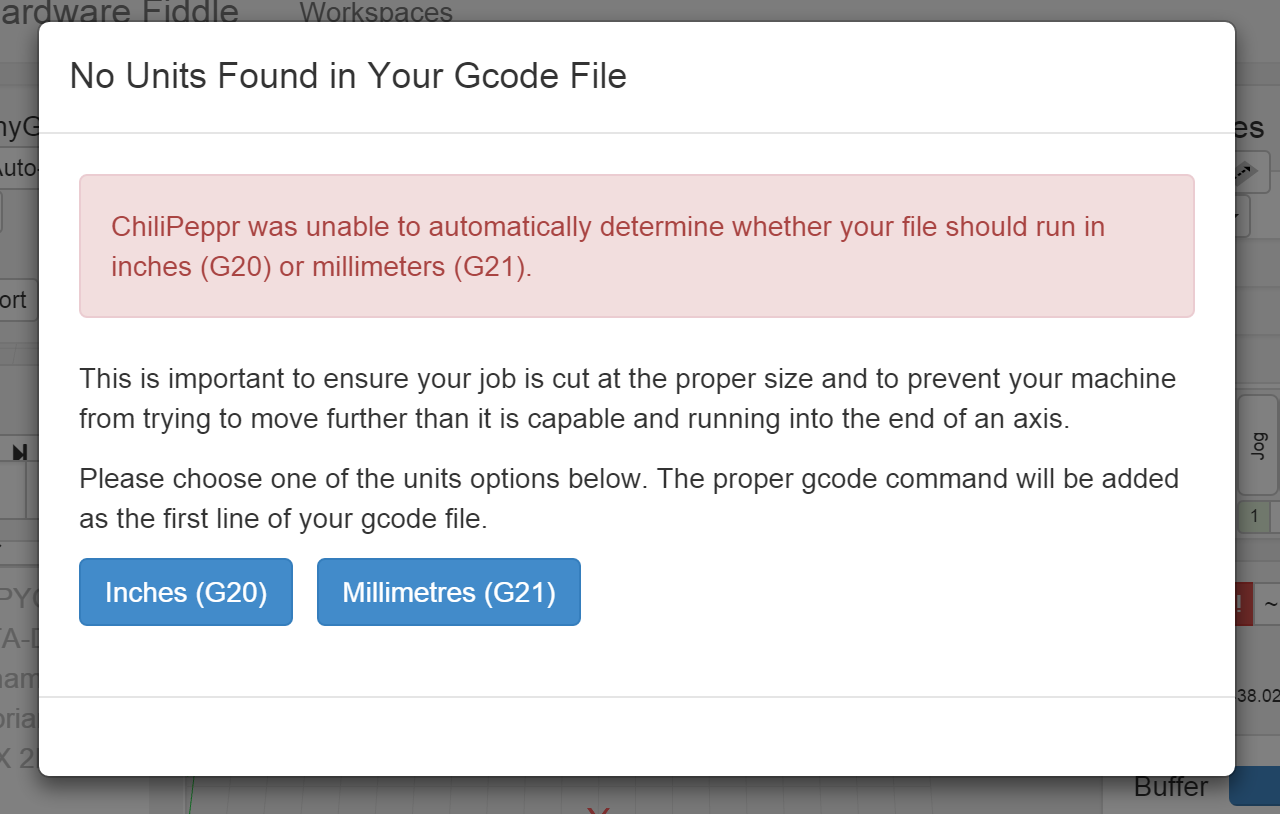Image resolution: width=1280 pixels, height=814 pixels.
Task: Expand the dropdown below the ruler icon
Action: [x=1243, y=214]
